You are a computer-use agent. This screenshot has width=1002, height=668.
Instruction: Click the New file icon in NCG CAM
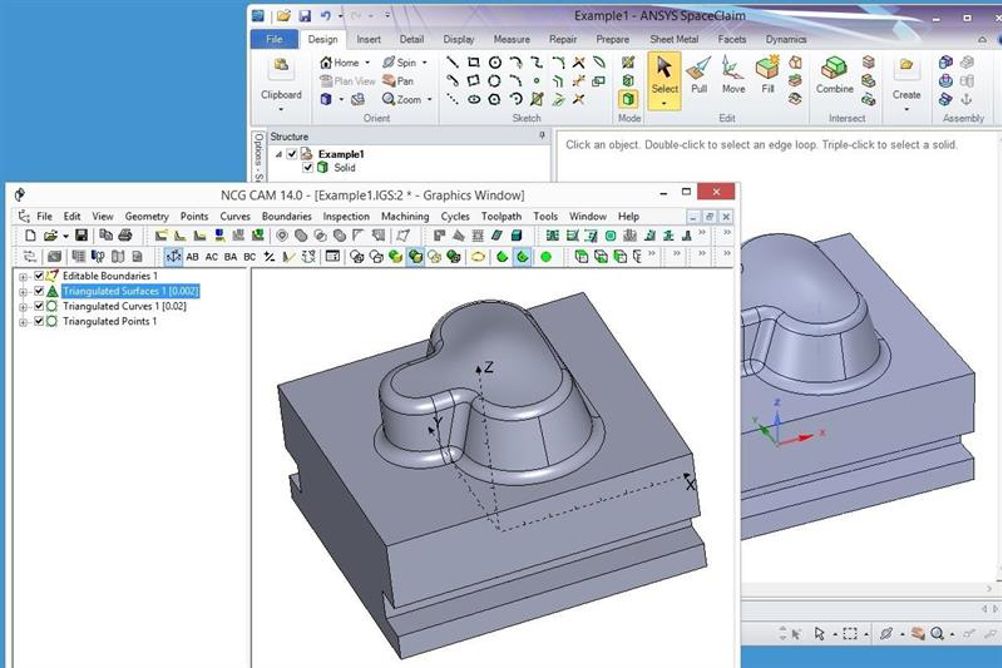(x=30, y=236)
